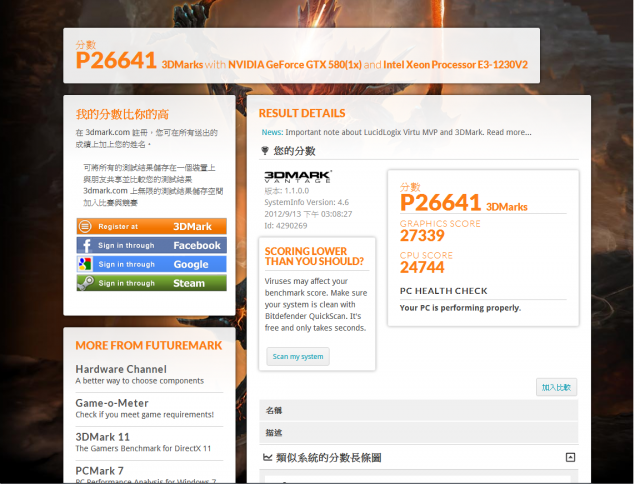Click the CPU score value 24744
Screen dimensions: 640x484
point(422,267)
